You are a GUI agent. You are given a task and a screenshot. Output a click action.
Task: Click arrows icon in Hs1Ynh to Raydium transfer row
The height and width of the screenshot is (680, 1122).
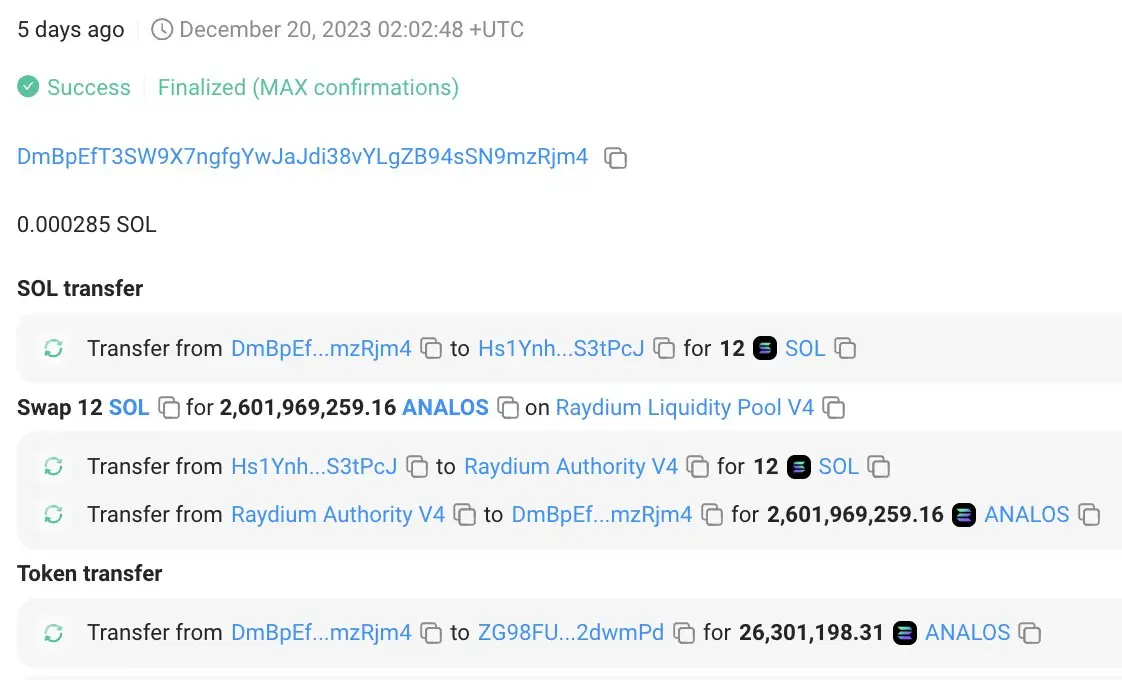coord(54,467)
